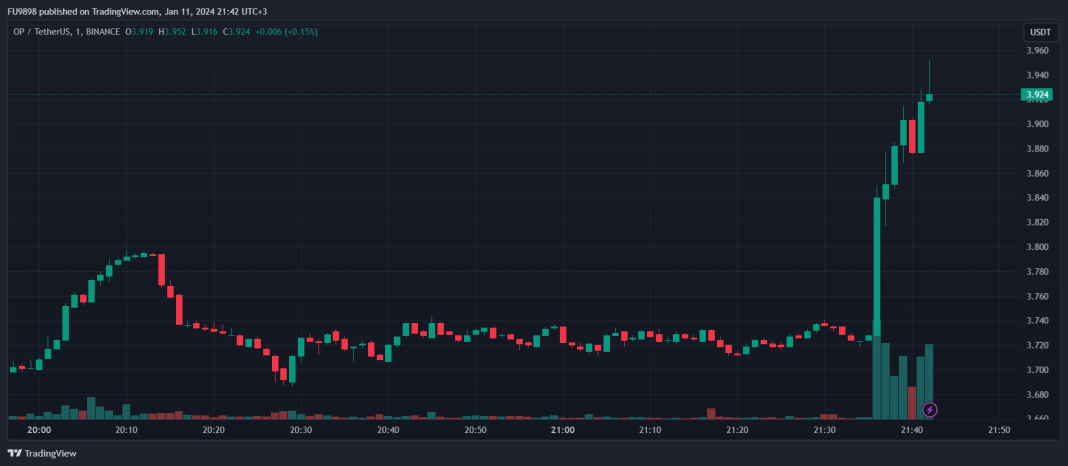
Task: Click the TradingView logo in the footer
Action: (42, 453)
